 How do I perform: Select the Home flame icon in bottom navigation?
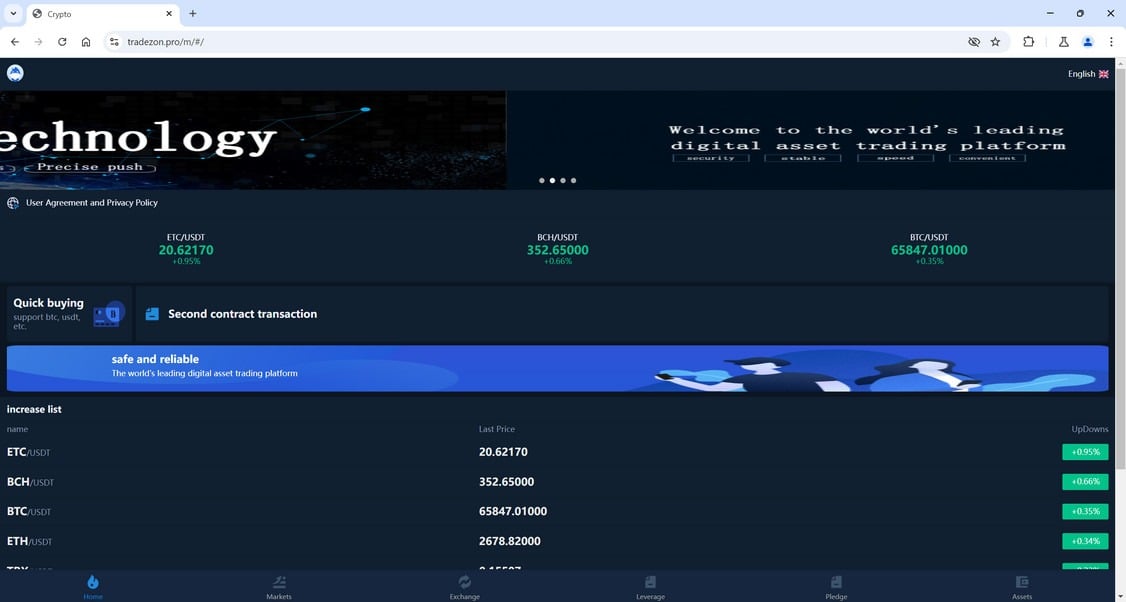(x=93, y=581)
